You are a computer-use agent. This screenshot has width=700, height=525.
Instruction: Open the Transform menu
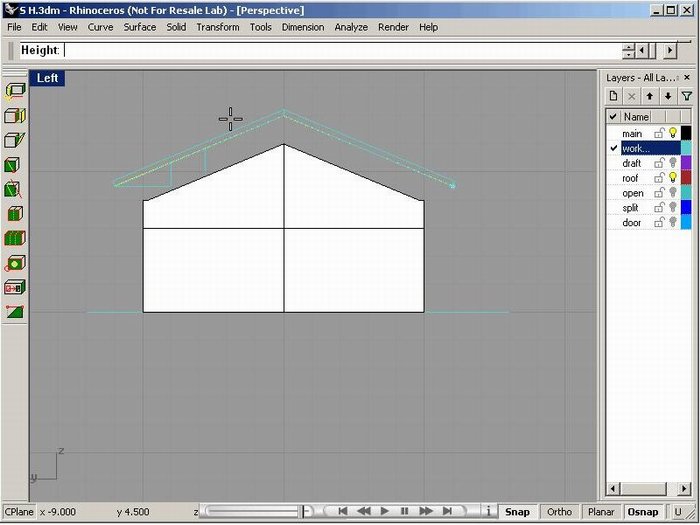[217, 27]
